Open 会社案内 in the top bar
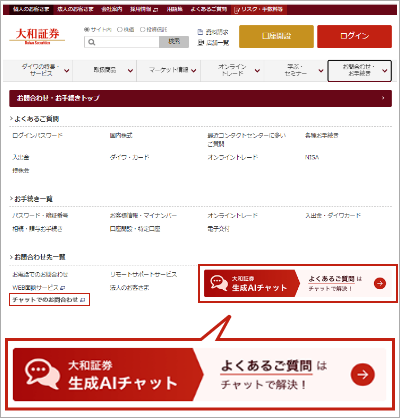 pyautogui.click(x=112, y=9)
